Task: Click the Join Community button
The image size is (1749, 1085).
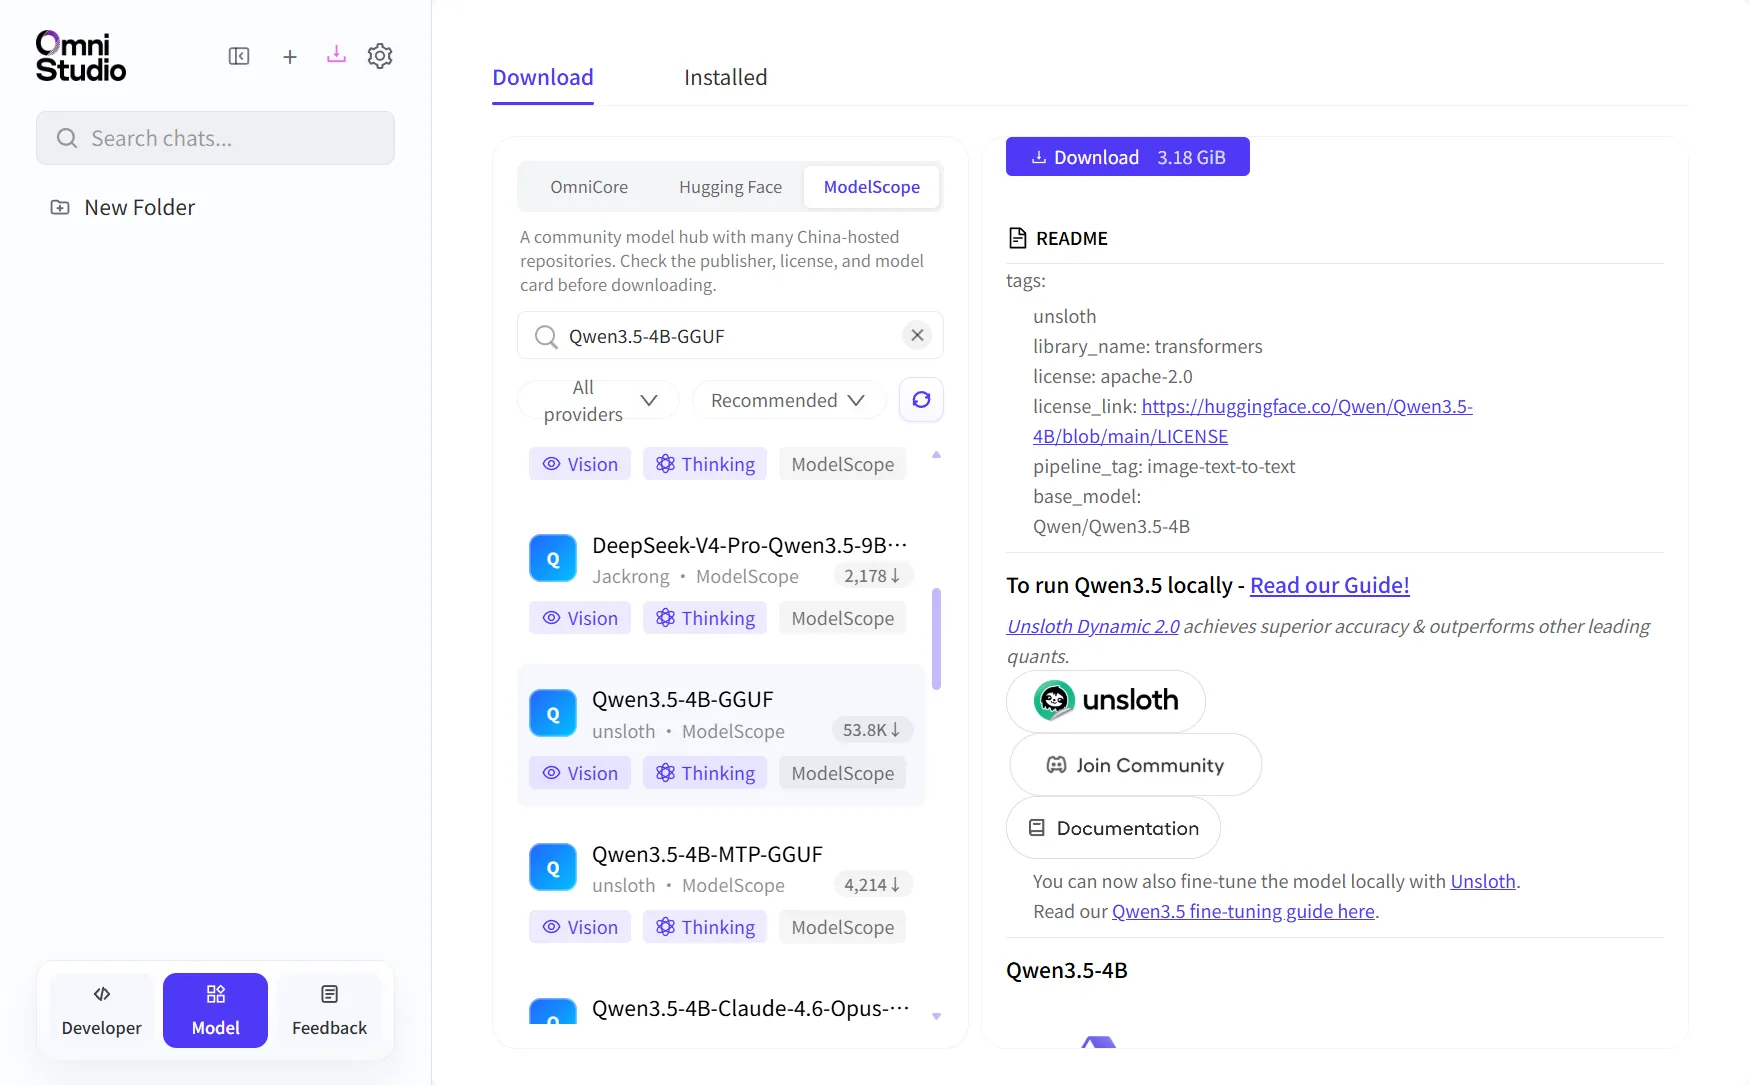Action: (x=1136, y=765)
